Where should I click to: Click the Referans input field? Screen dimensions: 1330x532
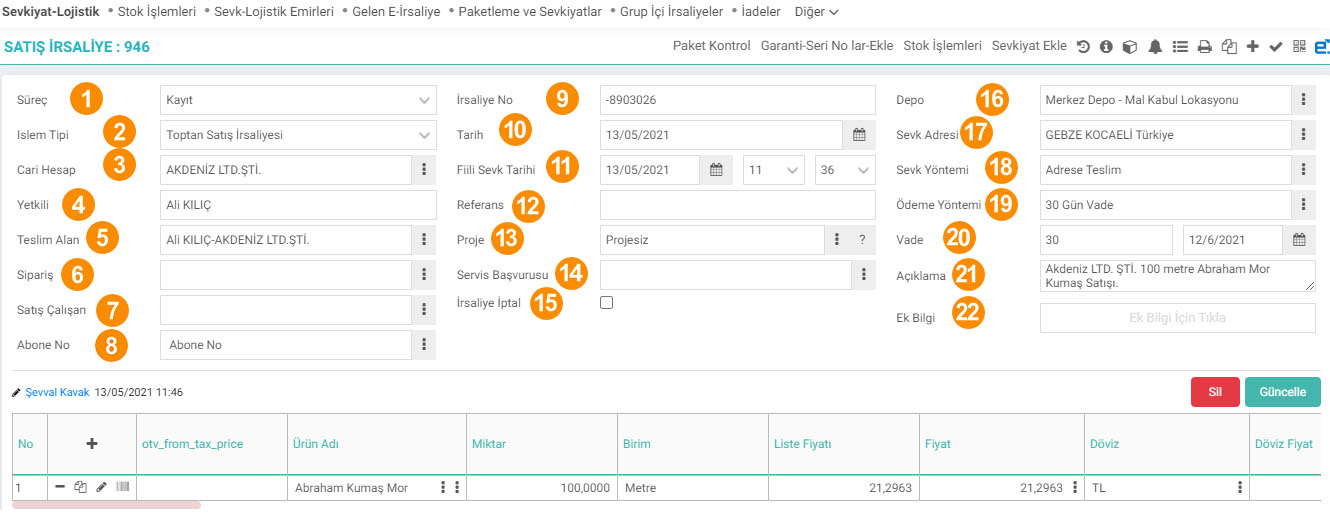738,204
